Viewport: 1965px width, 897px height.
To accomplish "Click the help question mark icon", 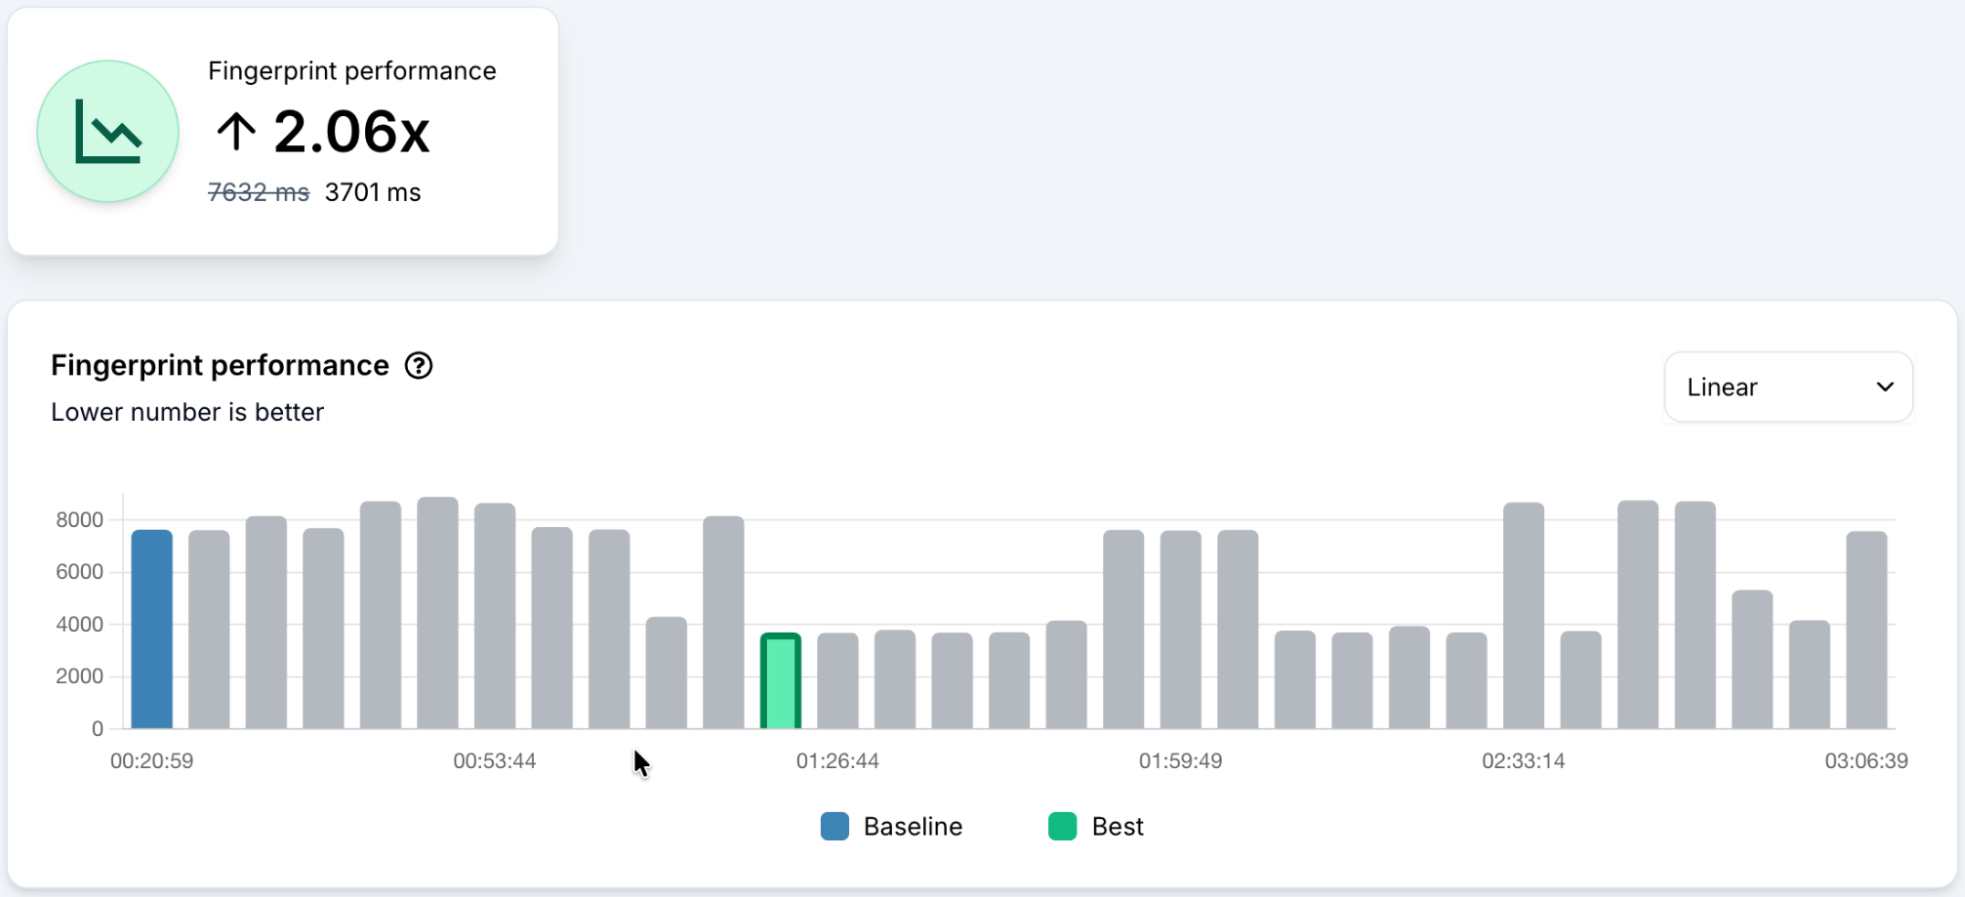I will [x=418, y=366].
